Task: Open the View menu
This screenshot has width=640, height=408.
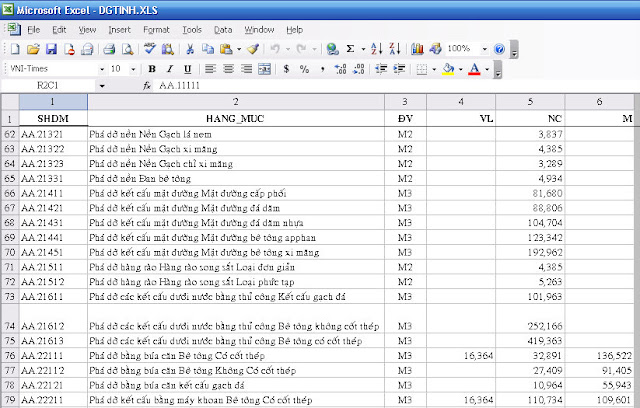Action: coord(87,30)
